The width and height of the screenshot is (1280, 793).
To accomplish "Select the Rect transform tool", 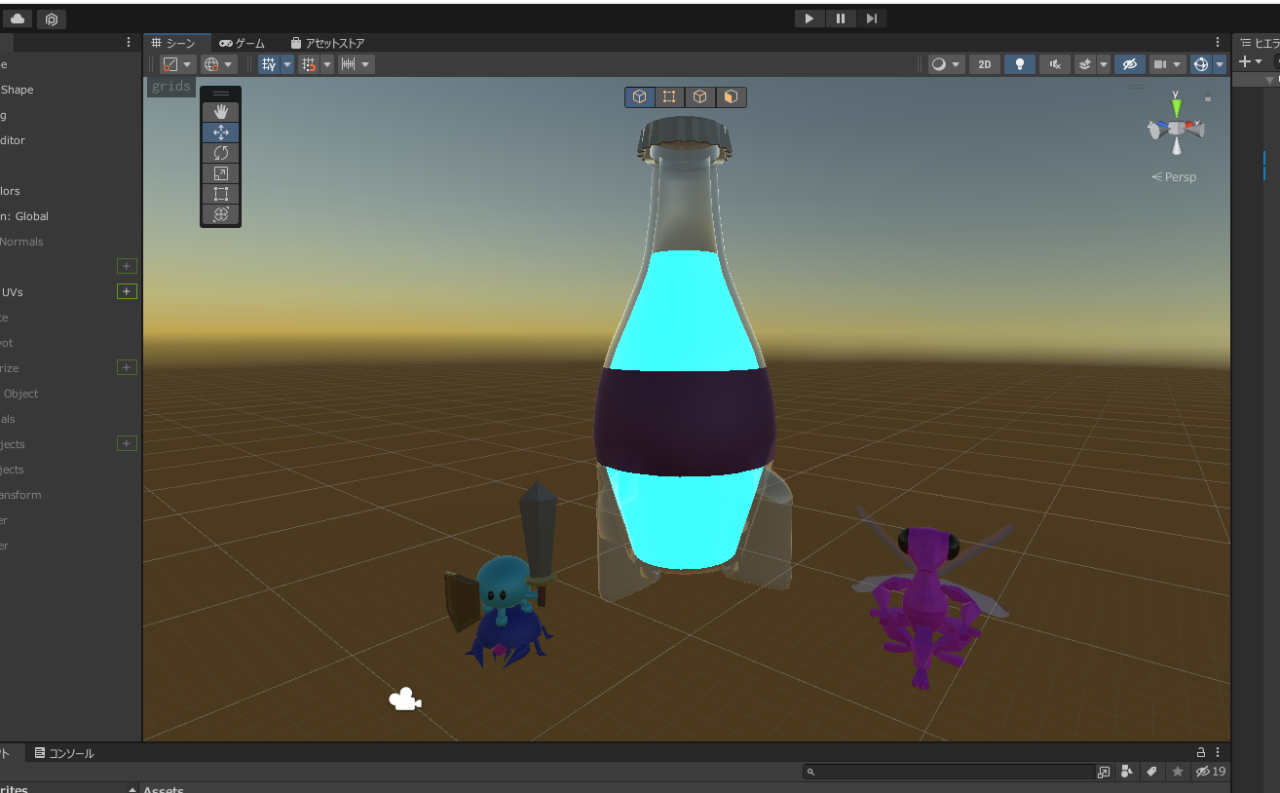I will pos(221,194).
